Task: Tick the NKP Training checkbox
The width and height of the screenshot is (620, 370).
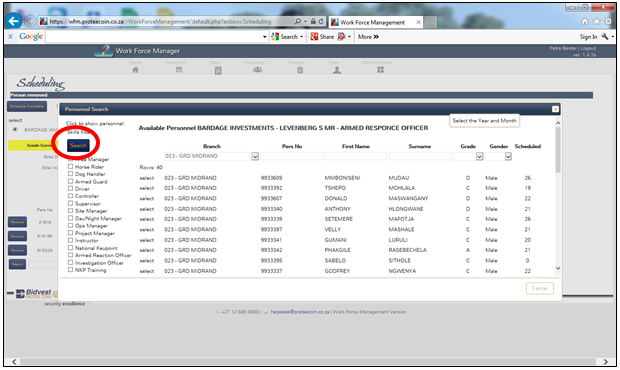Action: click(70, 270)
